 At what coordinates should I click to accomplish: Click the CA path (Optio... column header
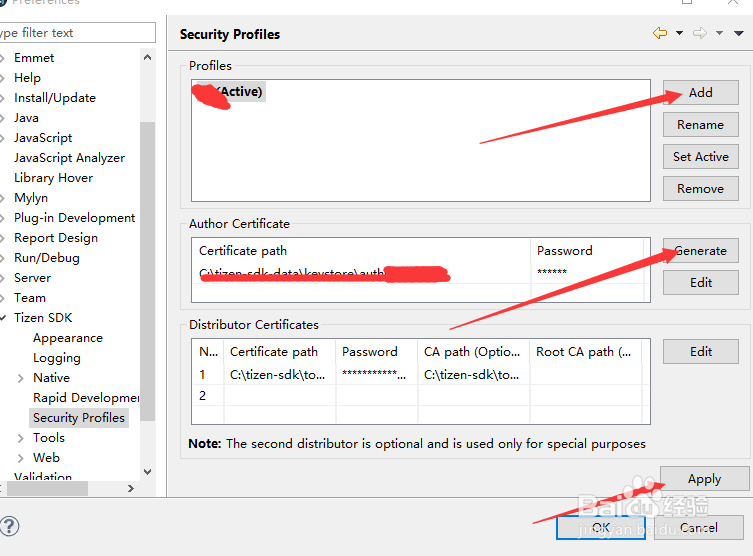point(474,352)
